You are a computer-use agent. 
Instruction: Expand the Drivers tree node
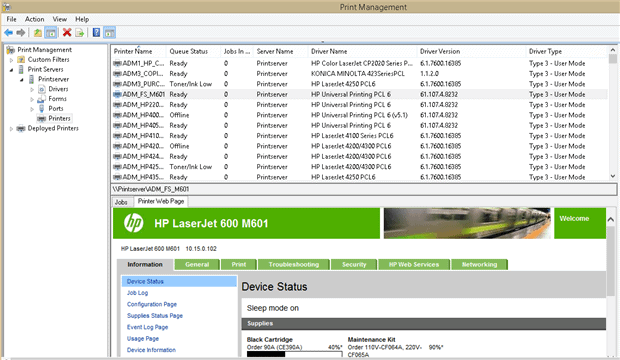(32, 89)
